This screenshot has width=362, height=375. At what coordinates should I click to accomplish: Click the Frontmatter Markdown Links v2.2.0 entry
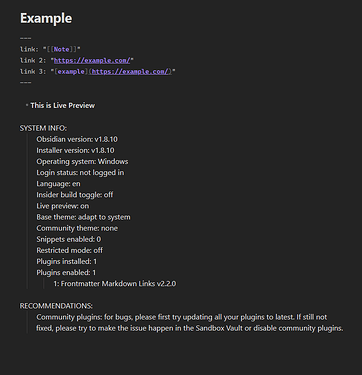(x=115, y=284)
